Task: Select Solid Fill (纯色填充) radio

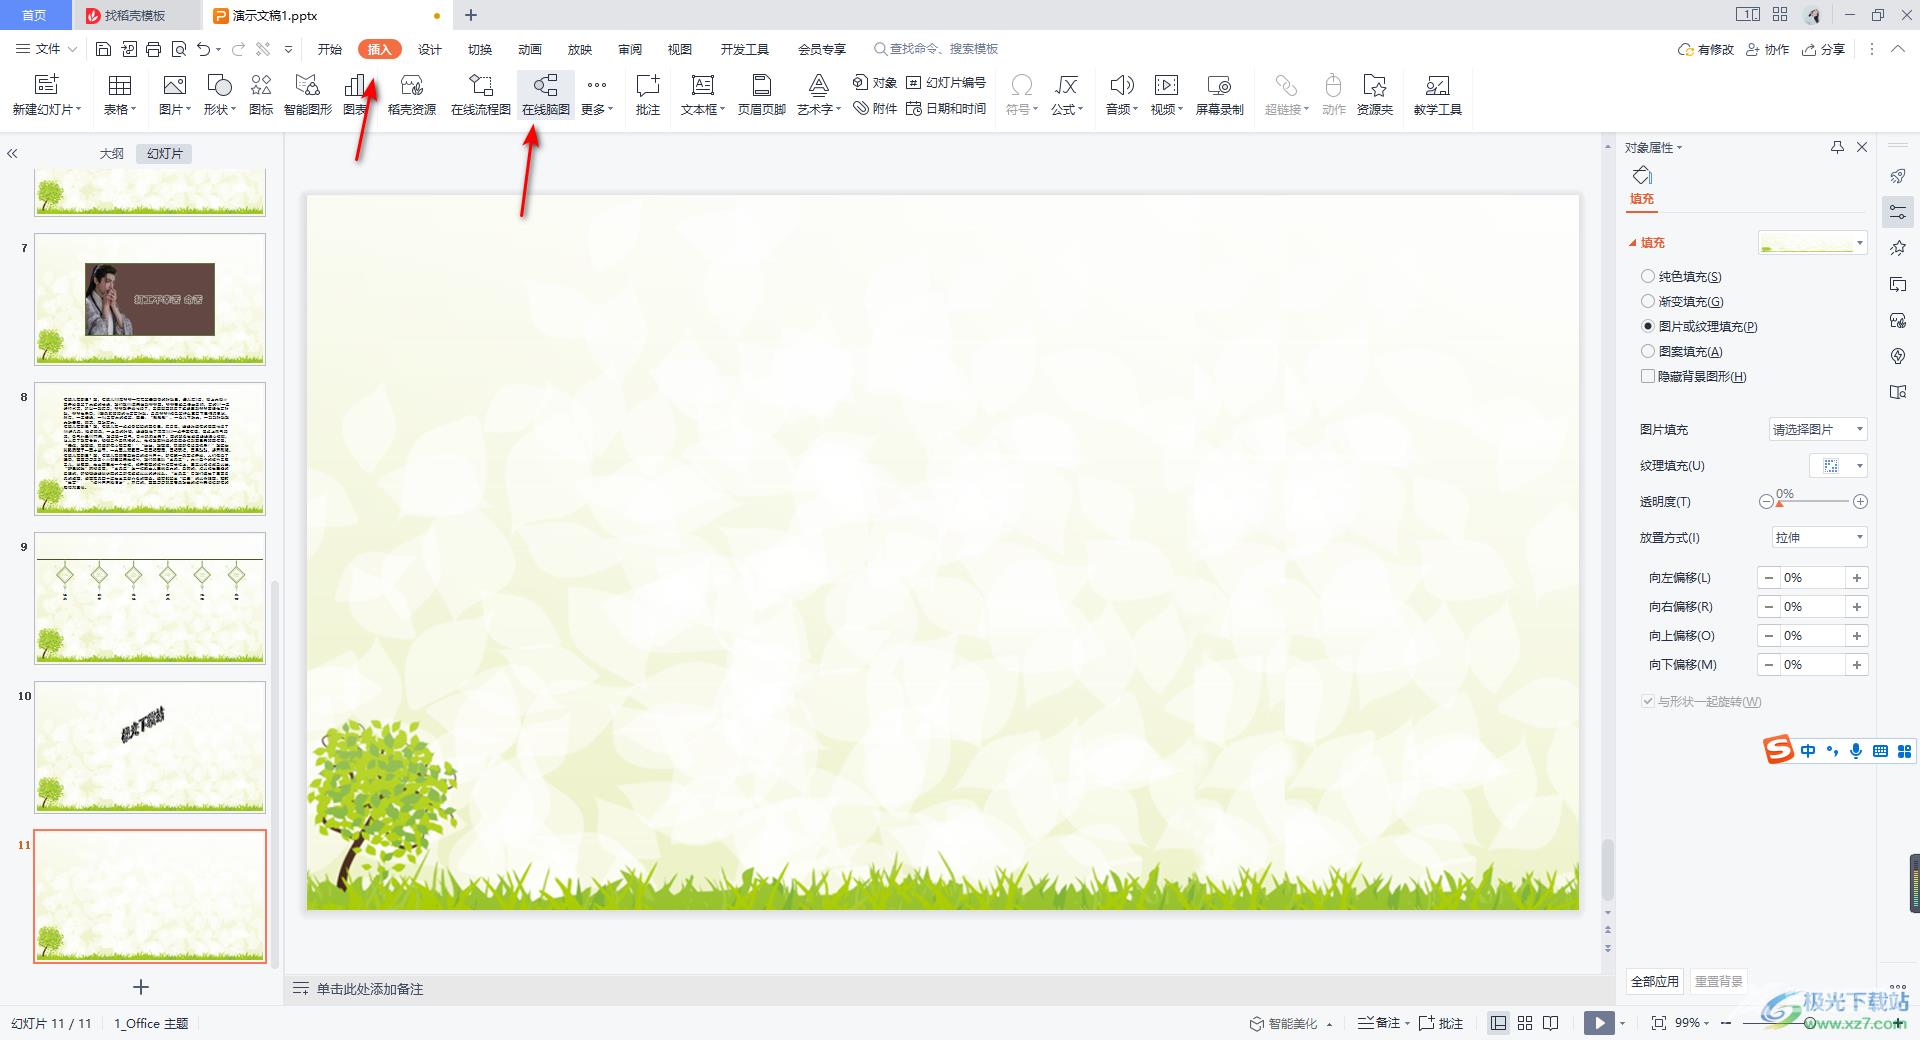Action: (x=1648, y=276)
